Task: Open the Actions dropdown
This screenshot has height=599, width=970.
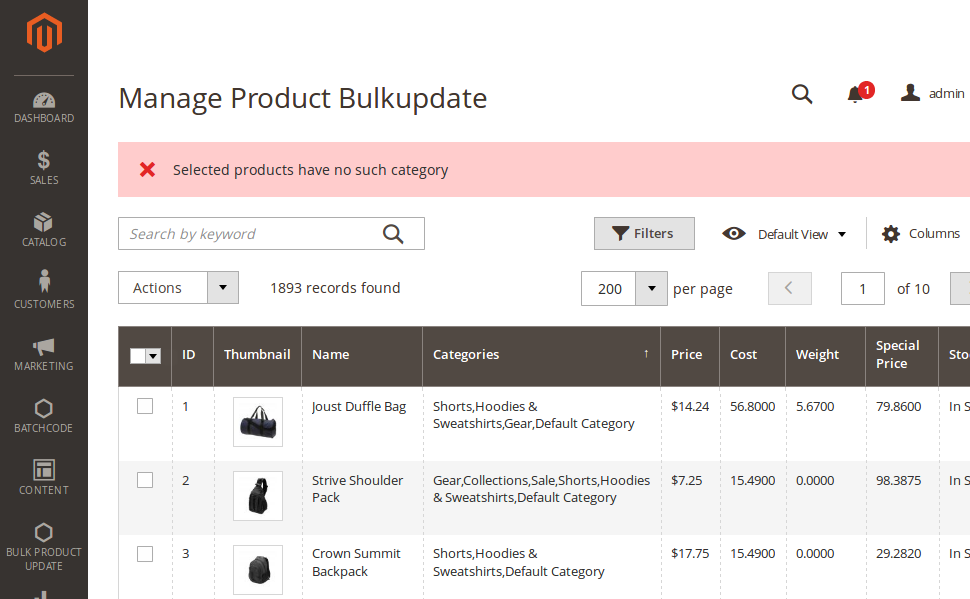Action: tap(178, 288)
